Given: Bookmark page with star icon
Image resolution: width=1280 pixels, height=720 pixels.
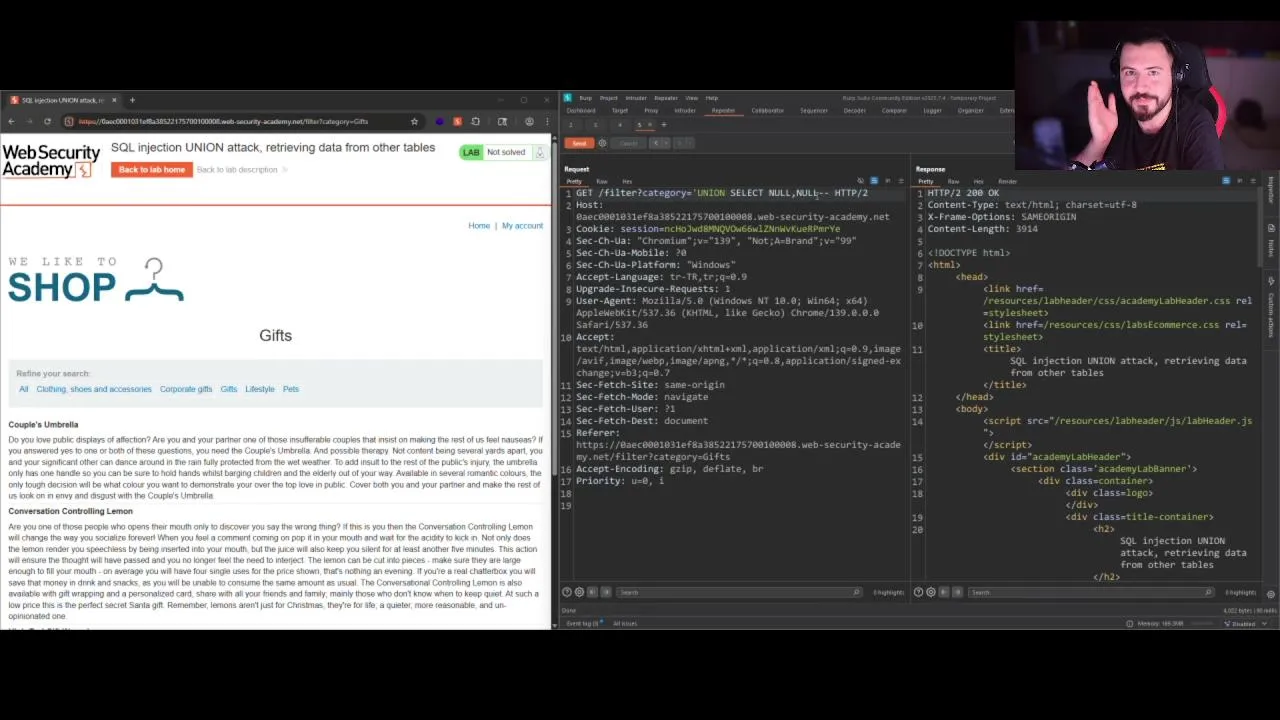Looking at the screenshot, I should pos(414,122).
